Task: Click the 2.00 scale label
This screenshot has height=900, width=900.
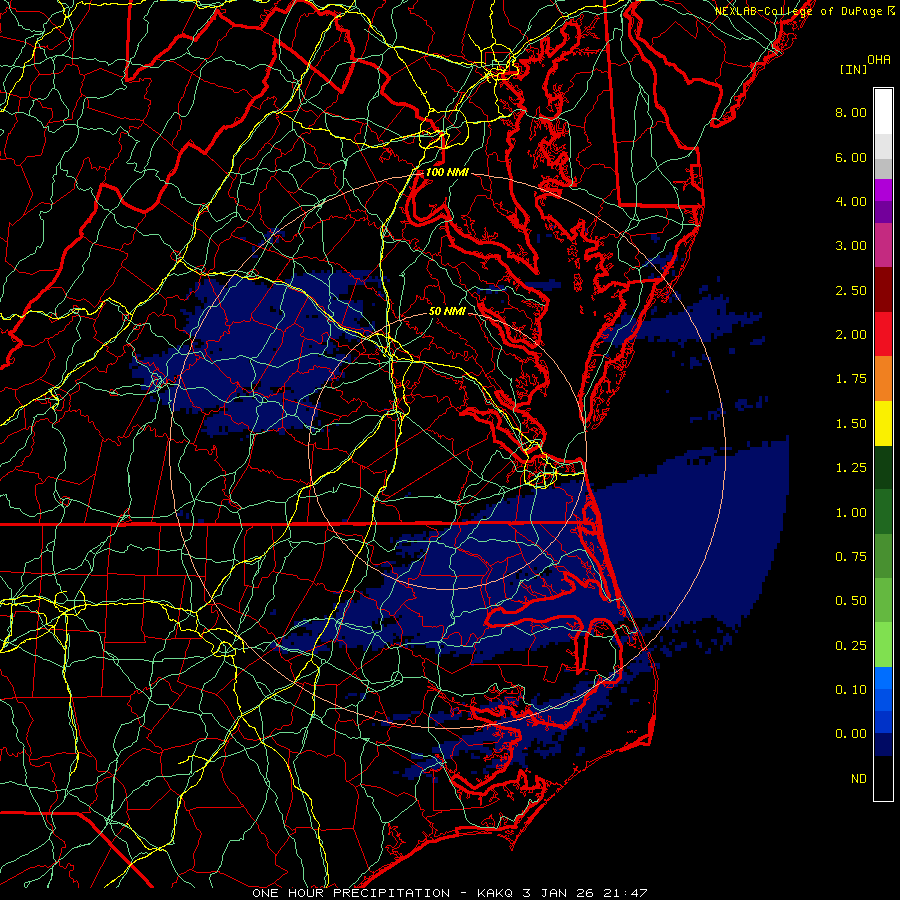Action: pyautogui.click(x=851, y=335)
